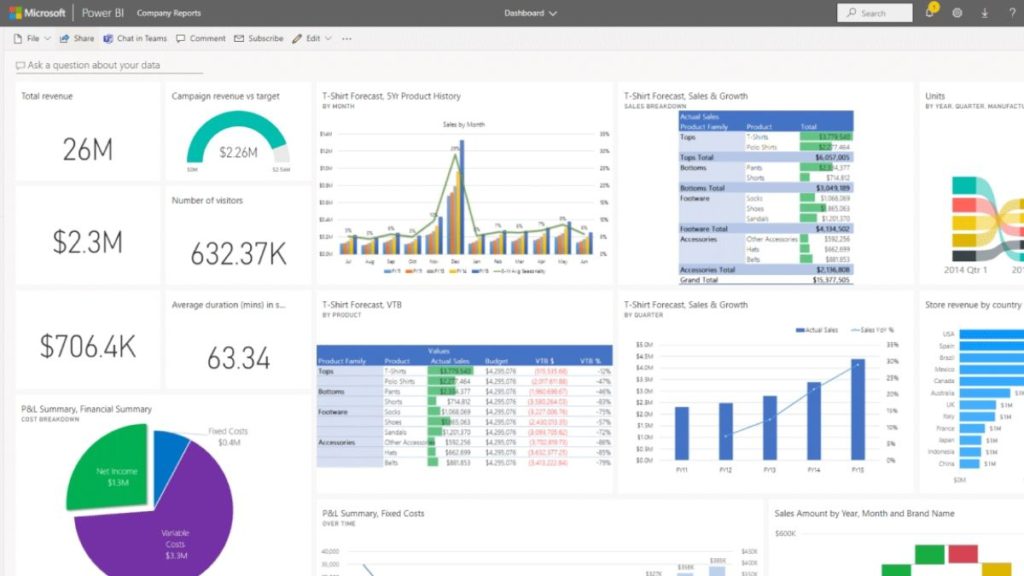This screenshot has height=576, width=1024.
Task: Open the more options ellipsis menu
Action: 344,38
